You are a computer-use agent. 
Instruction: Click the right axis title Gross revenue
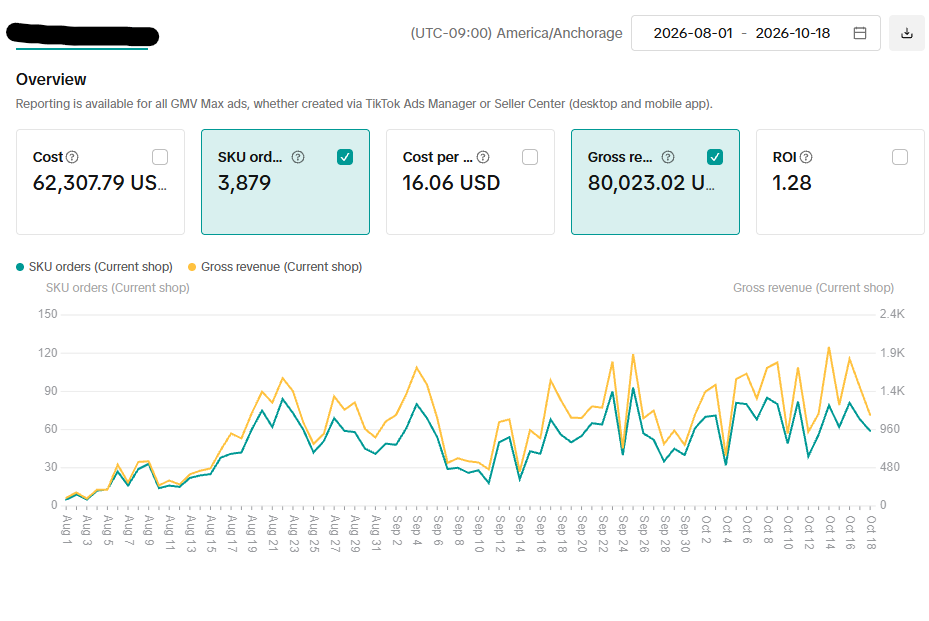click(813, 288)
